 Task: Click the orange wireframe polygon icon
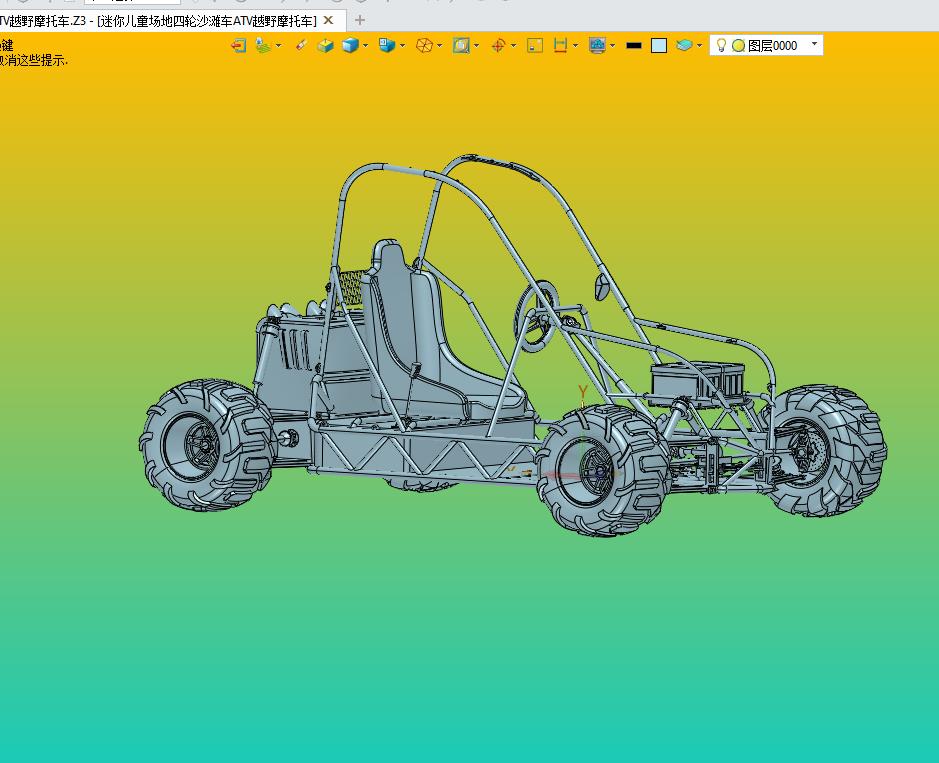coord(424,46)
